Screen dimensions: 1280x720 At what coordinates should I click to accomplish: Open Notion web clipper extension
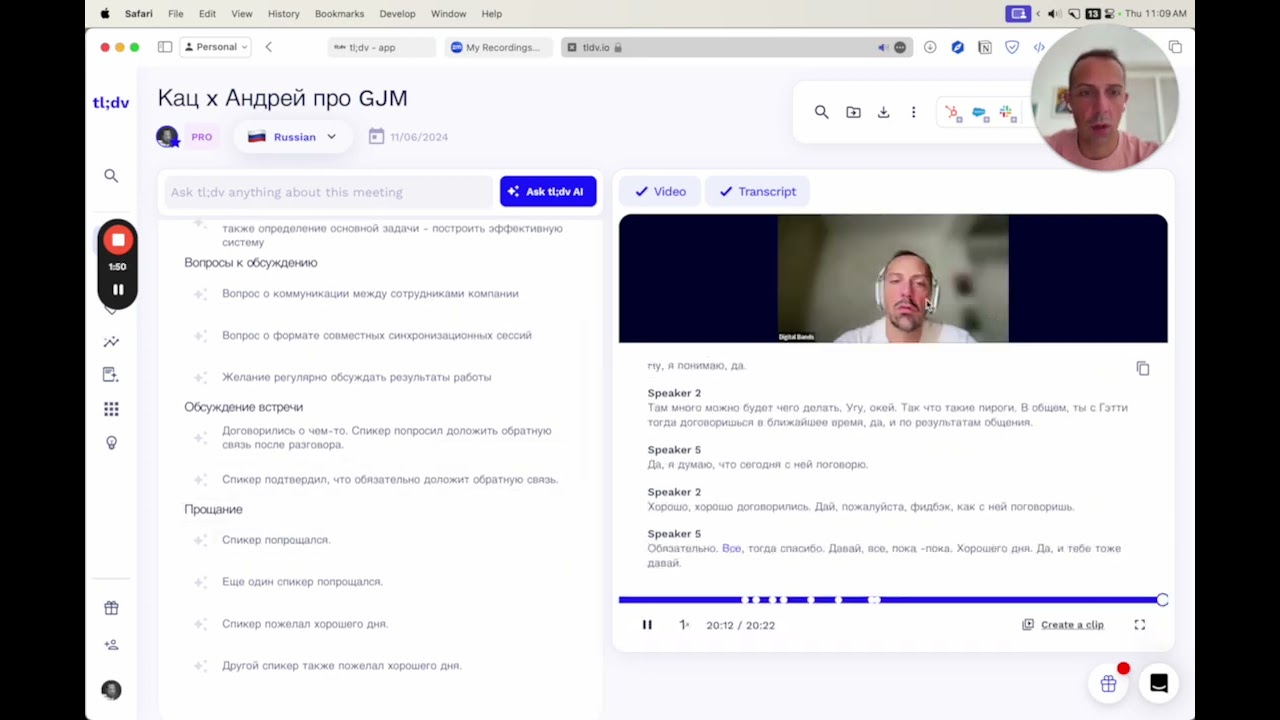tap(985, 47)
